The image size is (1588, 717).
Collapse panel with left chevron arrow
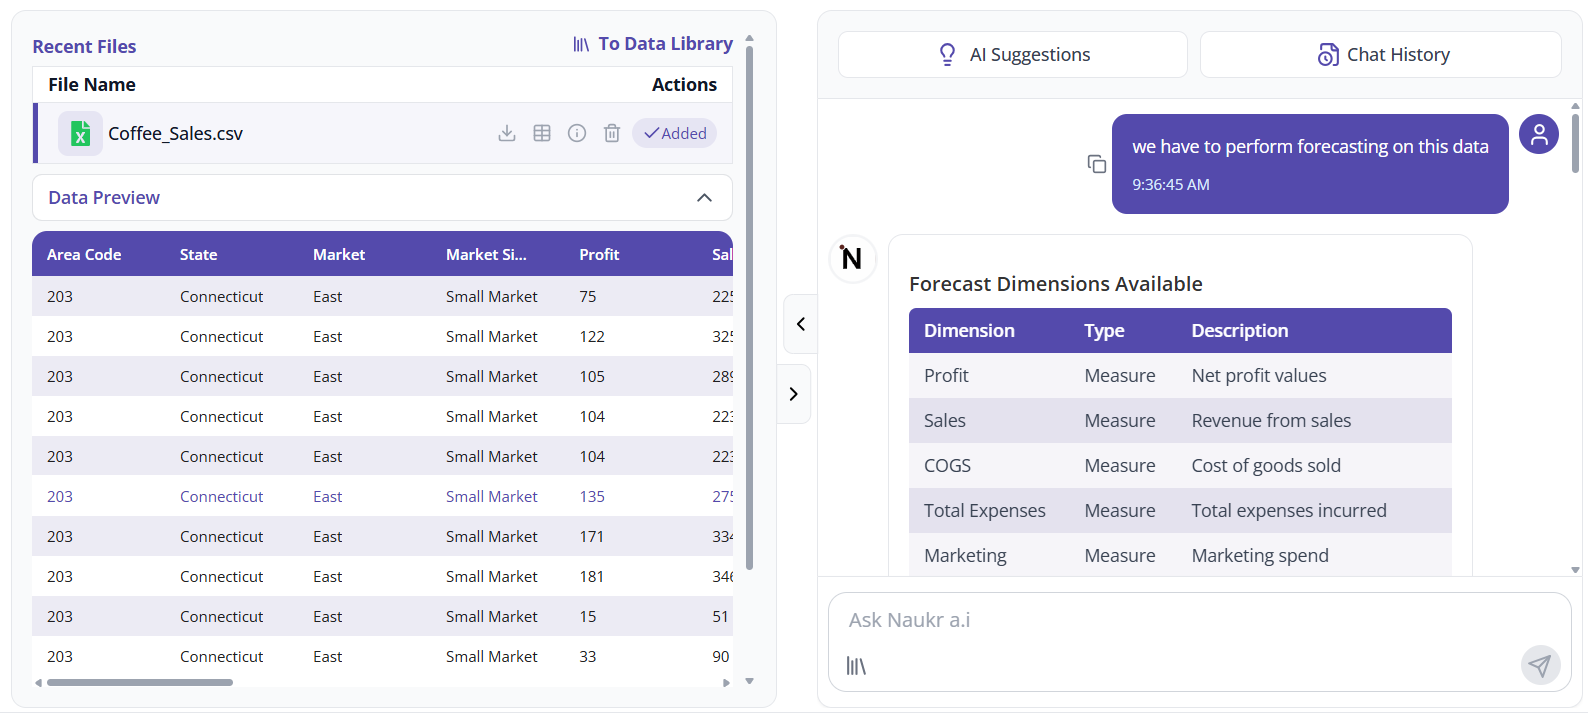click(x=800, y=324)
